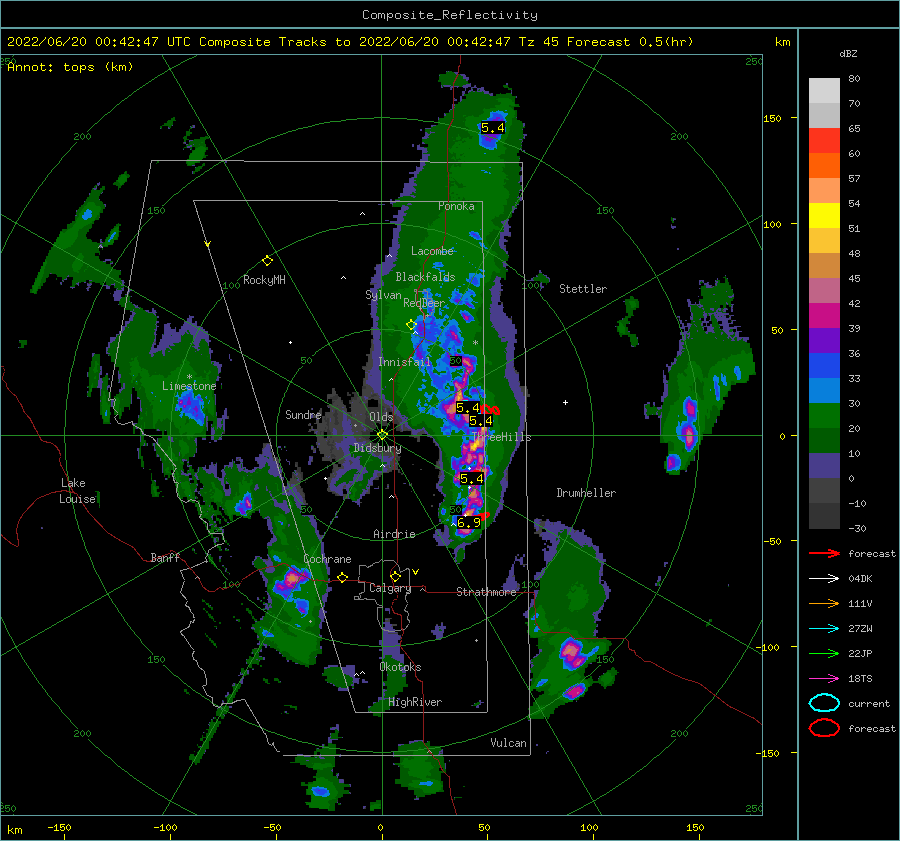Select the magenta swatch in dBZ legend
Viewport: 900px width, 841px height.
(824, 316)
